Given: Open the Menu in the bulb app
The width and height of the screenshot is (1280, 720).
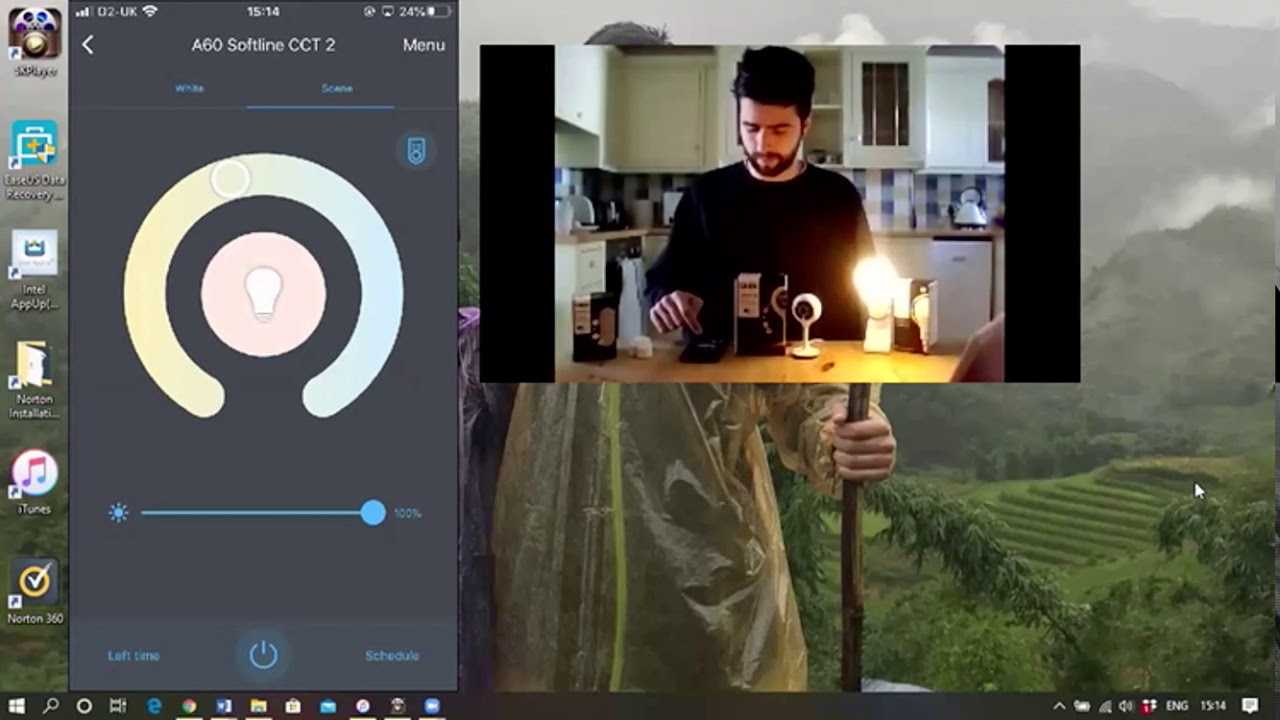Looking at the screenshot, I should pos(424,45).
